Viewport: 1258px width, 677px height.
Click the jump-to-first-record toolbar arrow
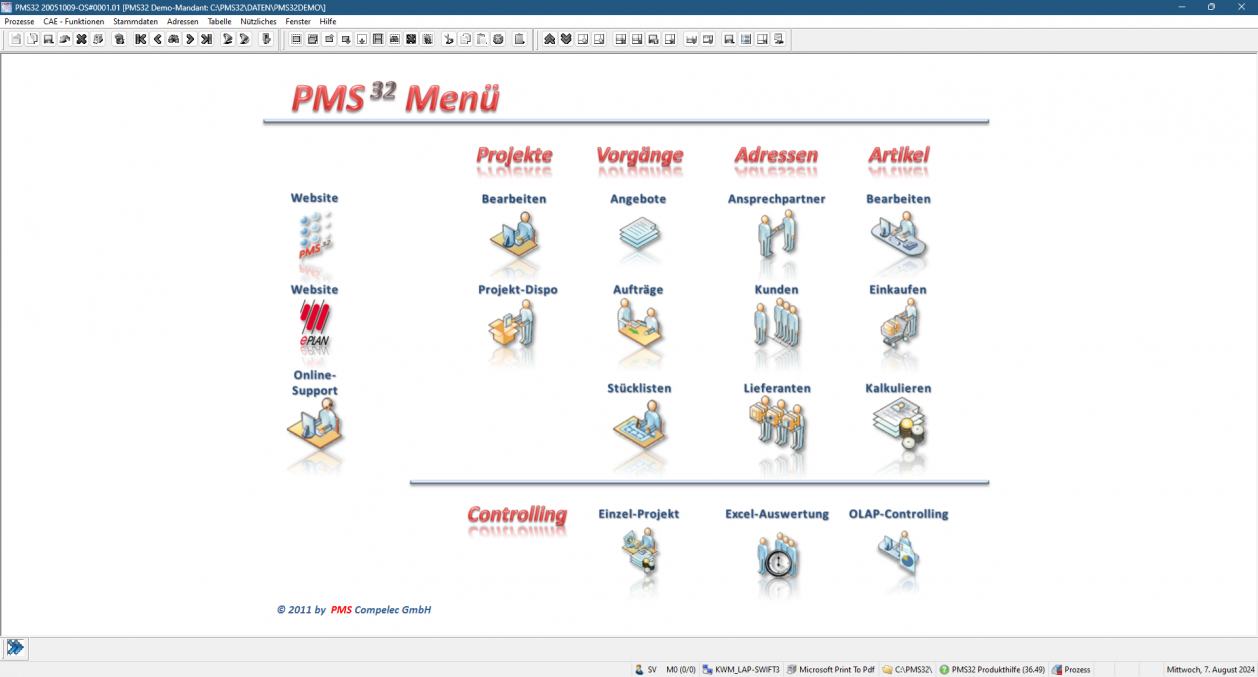tap(141, 40)
